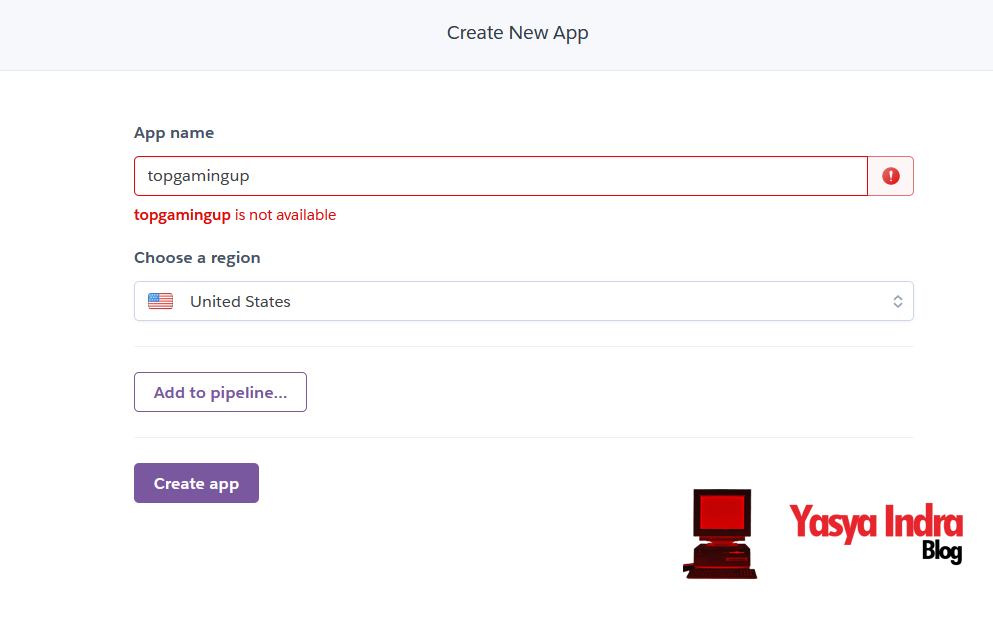This screenshot has height=626, width=993.
Task: Click the Add to pipeline button
Action: 220,392
